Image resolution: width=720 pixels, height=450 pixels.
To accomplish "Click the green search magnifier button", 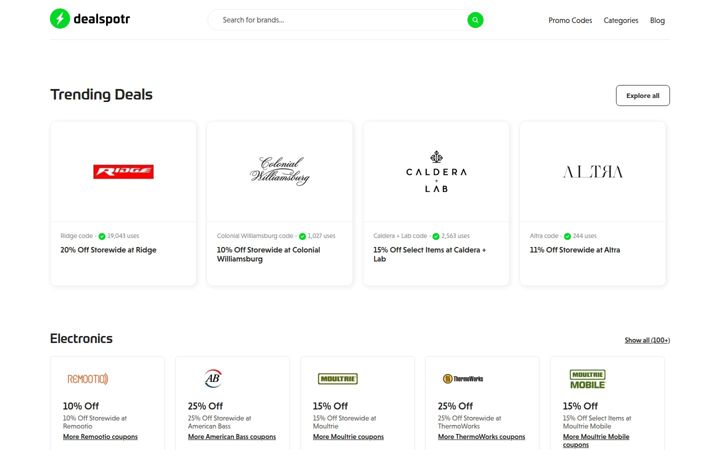I will coord(475,20).
